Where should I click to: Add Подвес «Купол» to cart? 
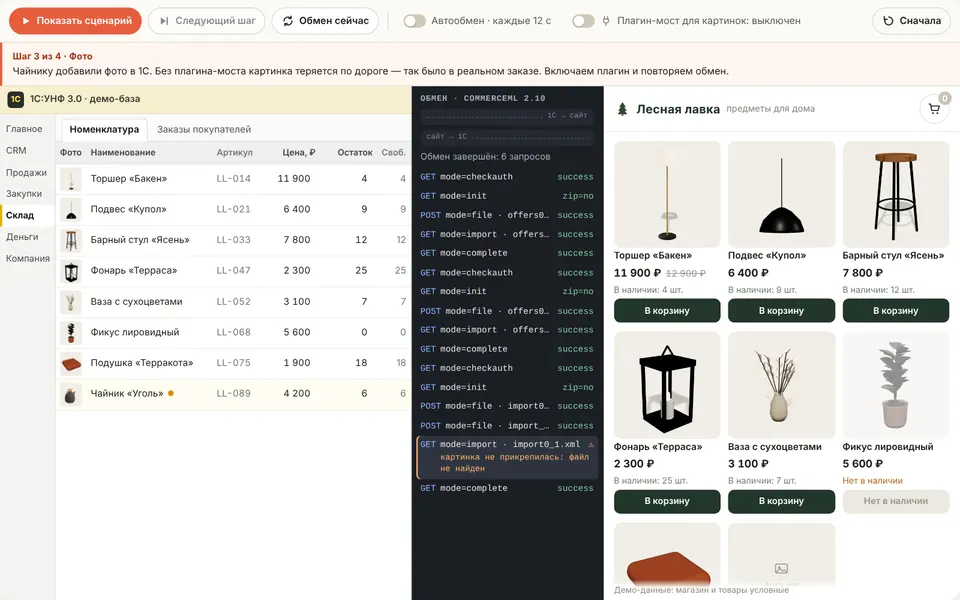[781, 310]
